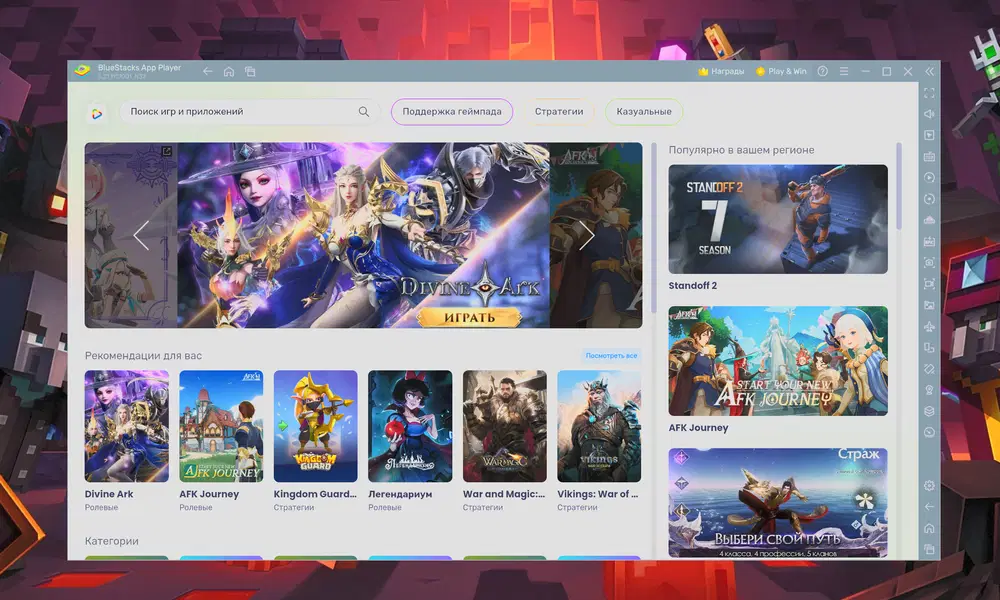Click the sidebar home icon near the bottom
Viewport: 1000px width, 600px height.
click(929, 528)
